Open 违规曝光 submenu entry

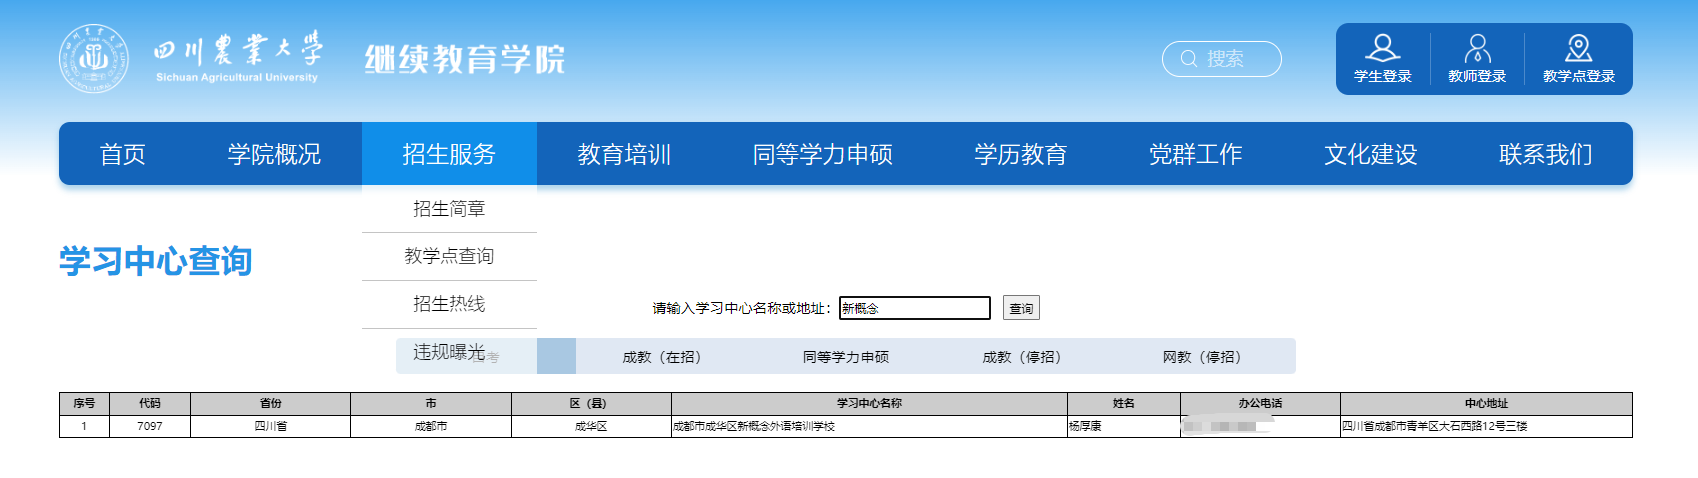[x=449, y=352]
